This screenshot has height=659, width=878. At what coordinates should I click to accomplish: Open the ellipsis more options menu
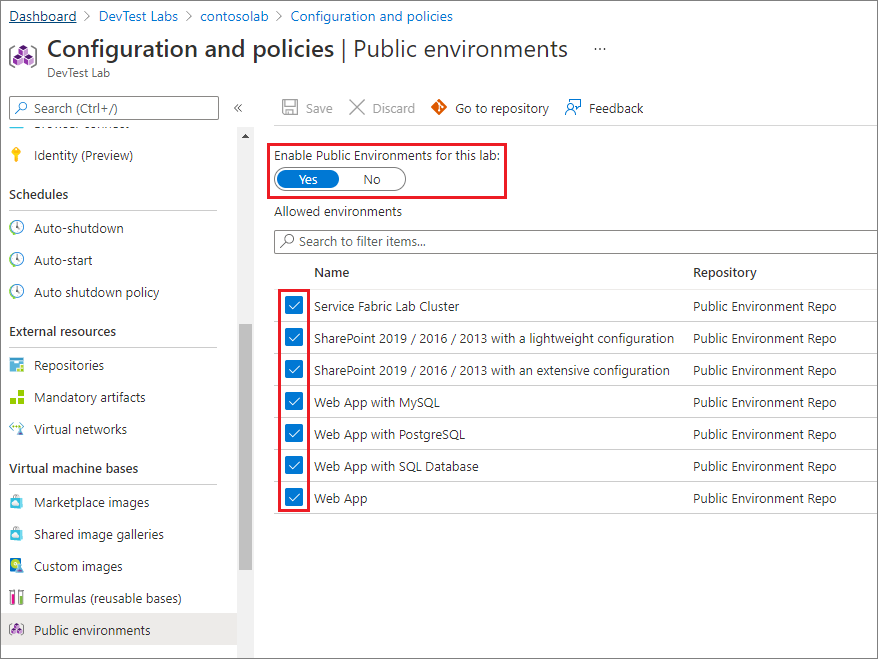(600, 49)
